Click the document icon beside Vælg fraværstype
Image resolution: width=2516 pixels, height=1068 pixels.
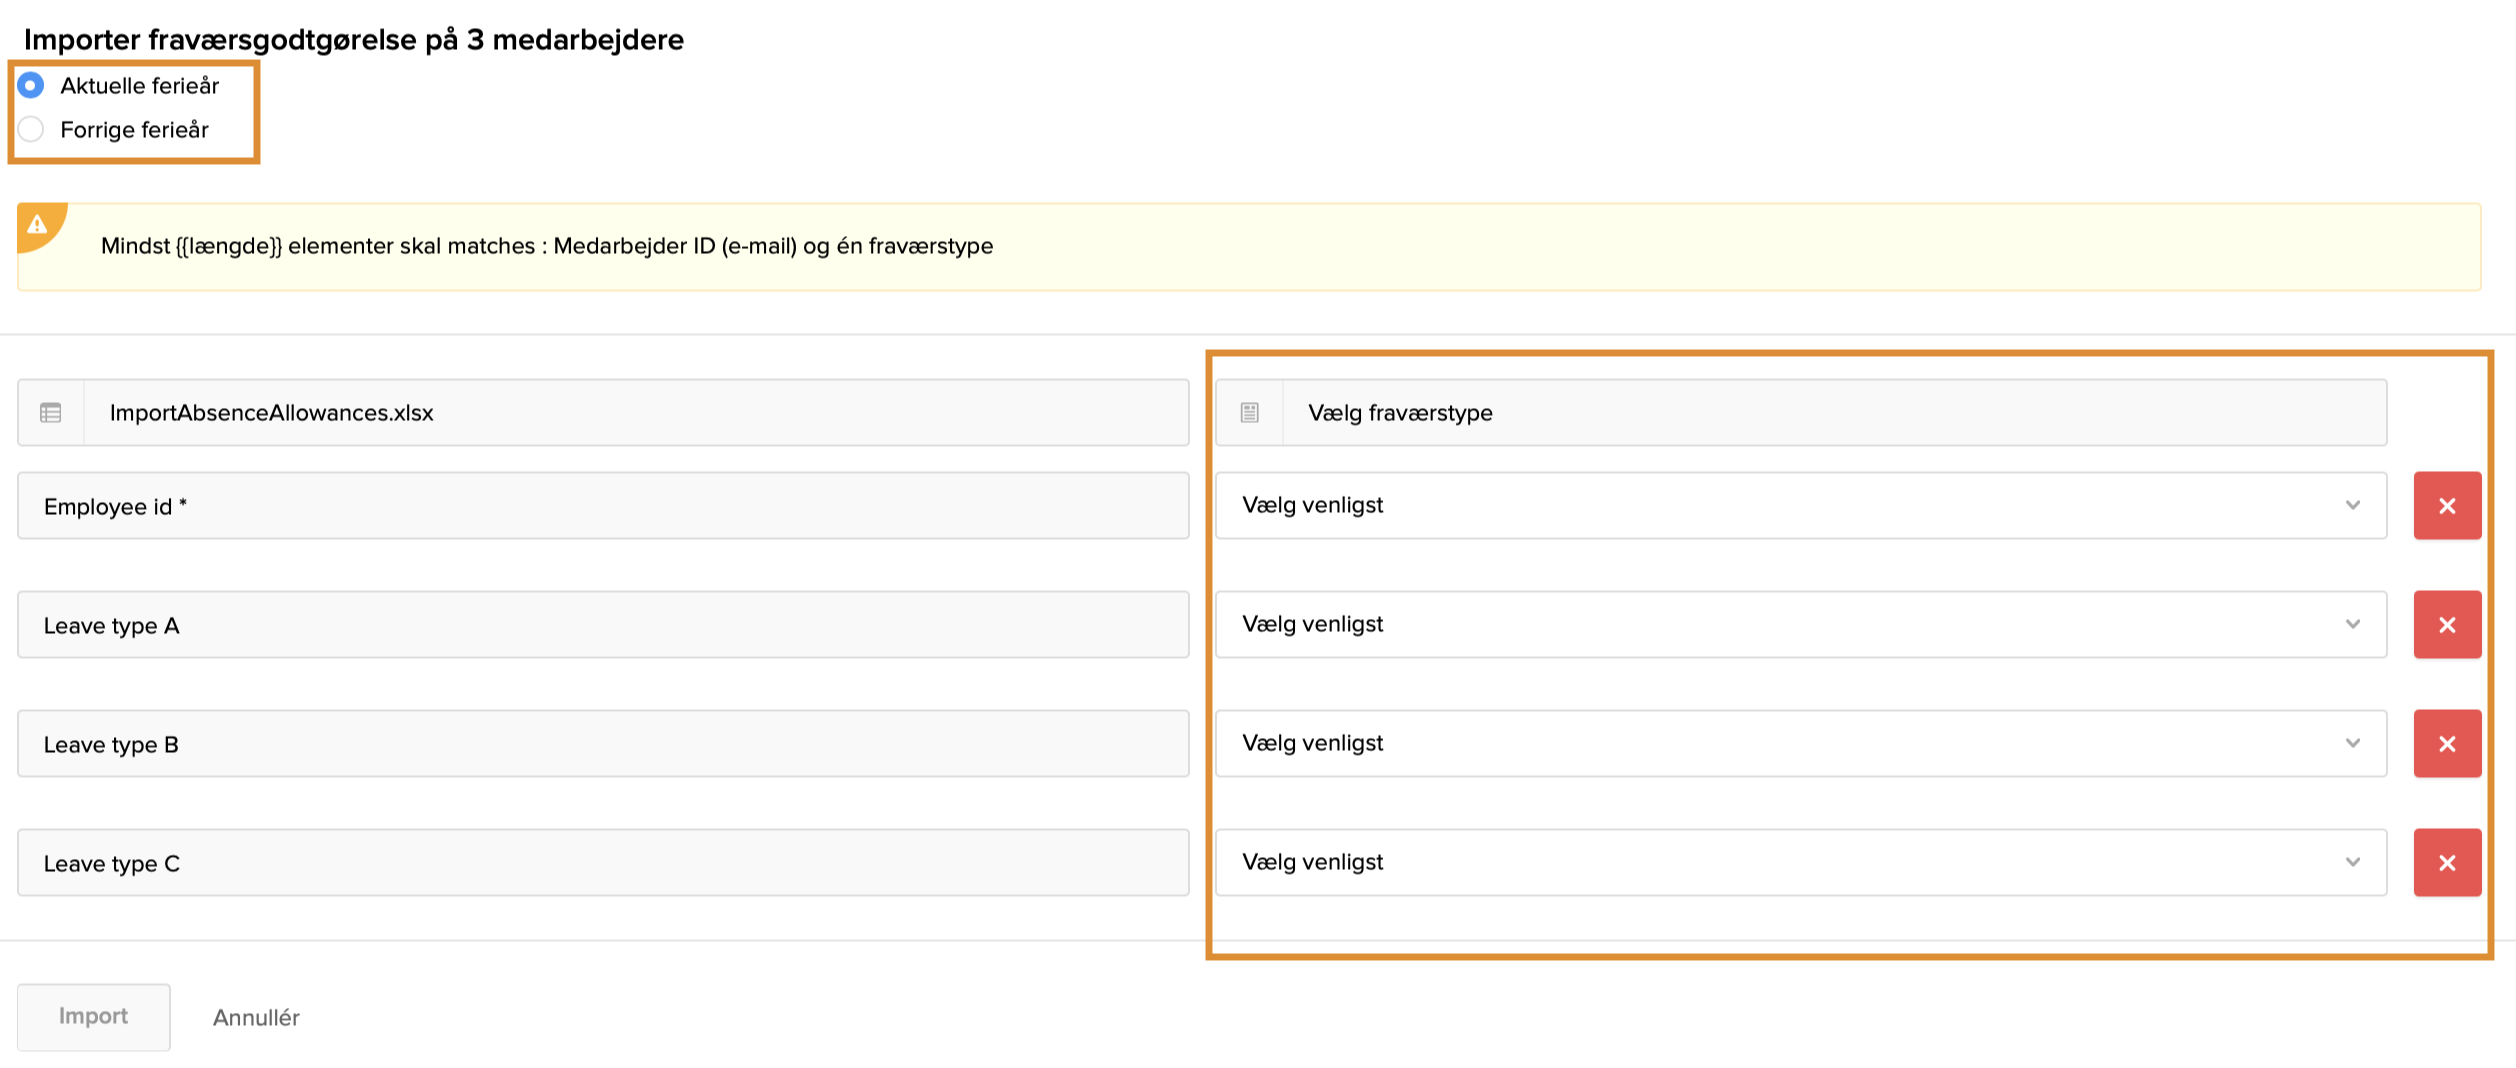[x=1249, y=413]
